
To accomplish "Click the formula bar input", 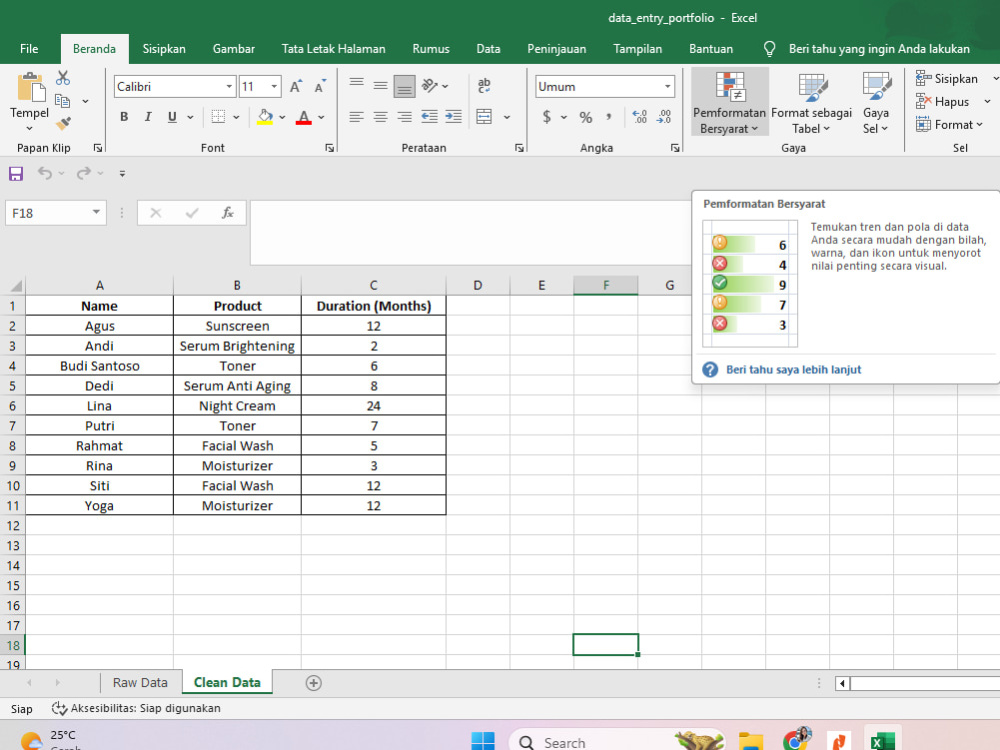I will click(471, 232).
